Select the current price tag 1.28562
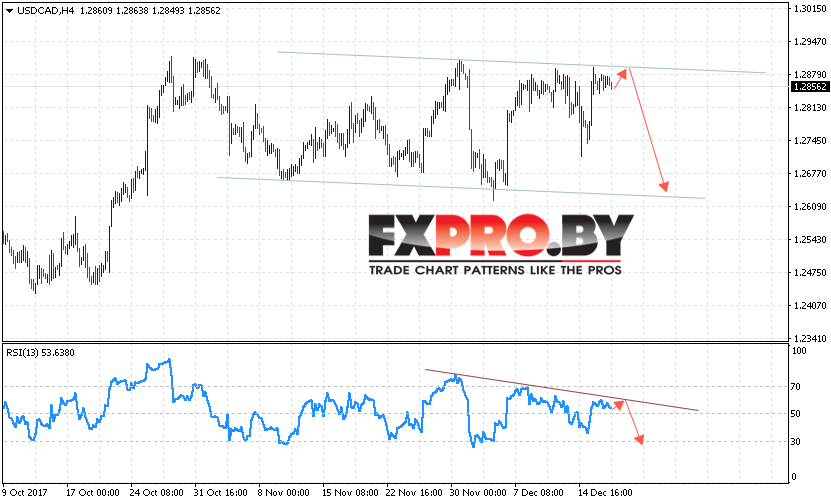831x504 pixels. point(809,87)
